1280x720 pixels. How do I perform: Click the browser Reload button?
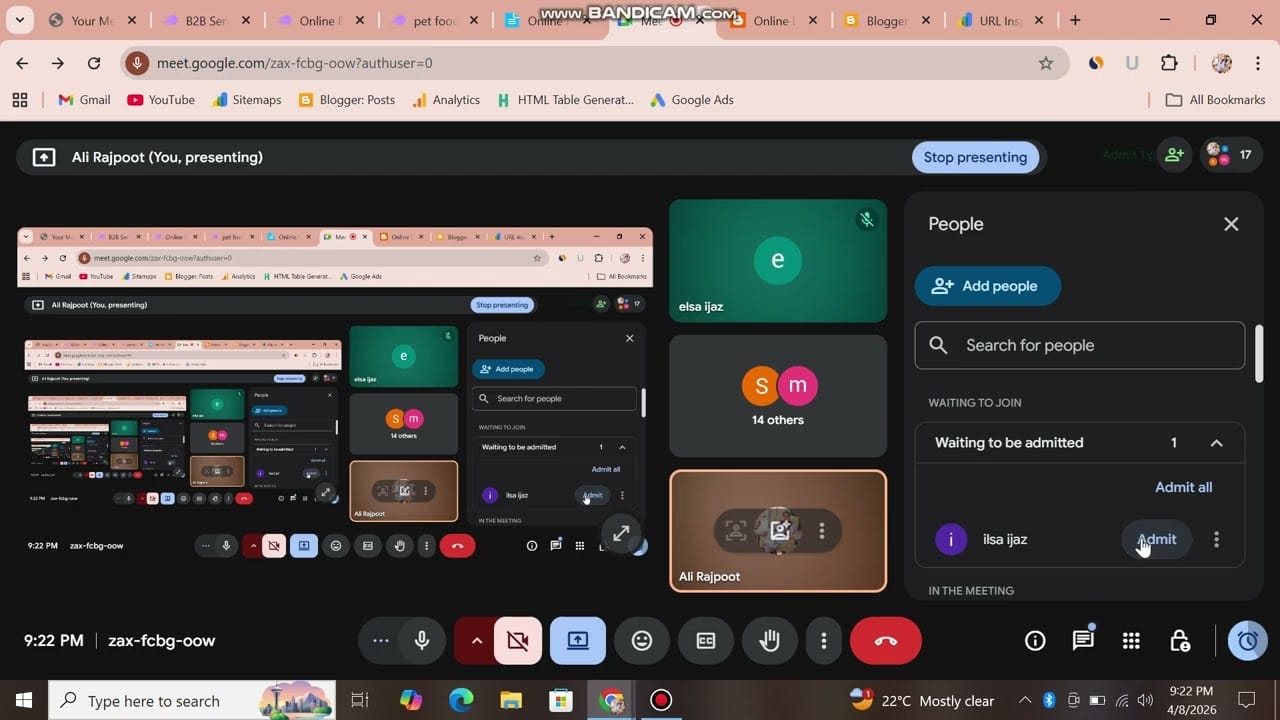click(x=94, y=63)
